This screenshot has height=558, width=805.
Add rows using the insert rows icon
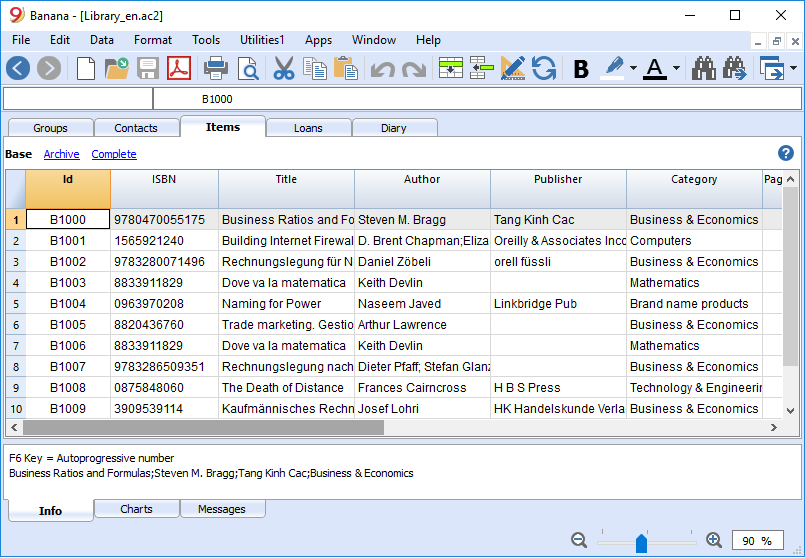click(451, 68)
